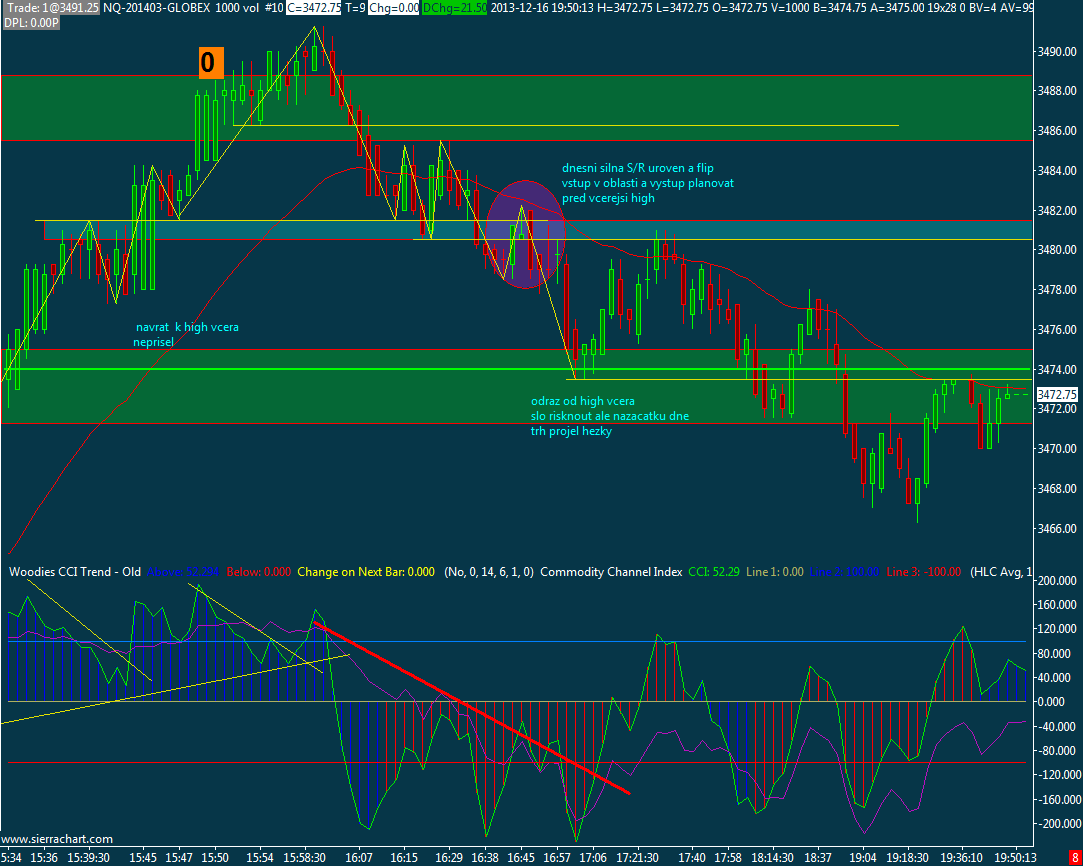Click the 19:04 time axis label
The width and height of the screenshot is (1083, 866).
tap(864, 857)
